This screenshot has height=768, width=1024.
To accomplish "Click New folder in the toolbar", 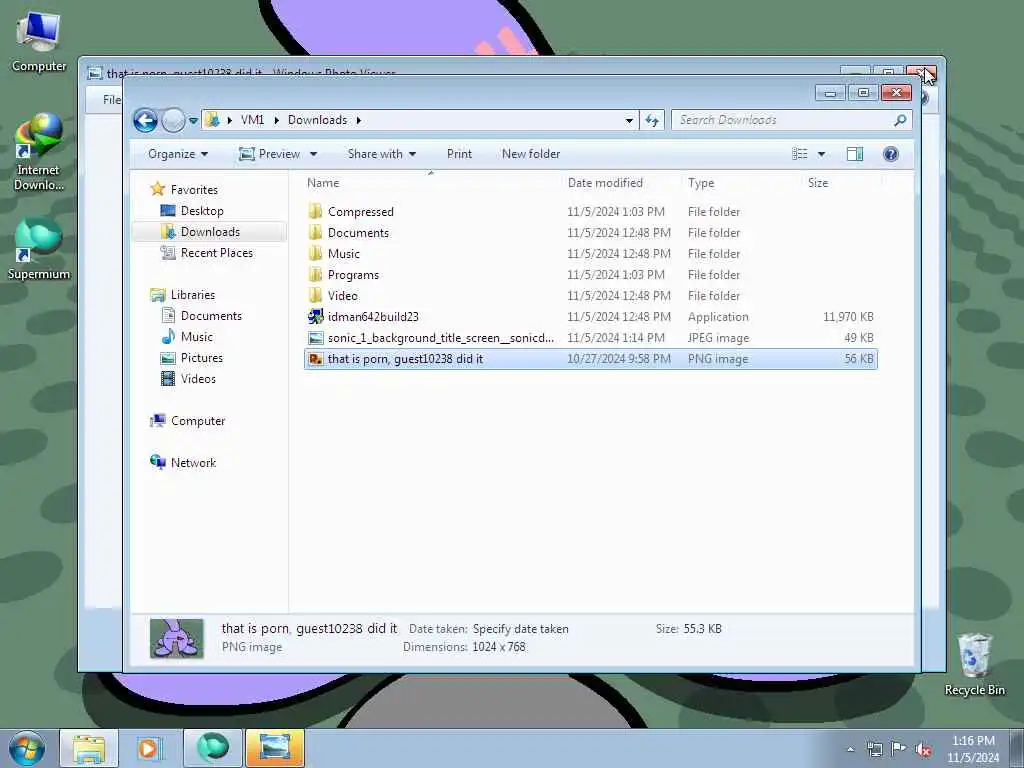I will coord(531,154).
